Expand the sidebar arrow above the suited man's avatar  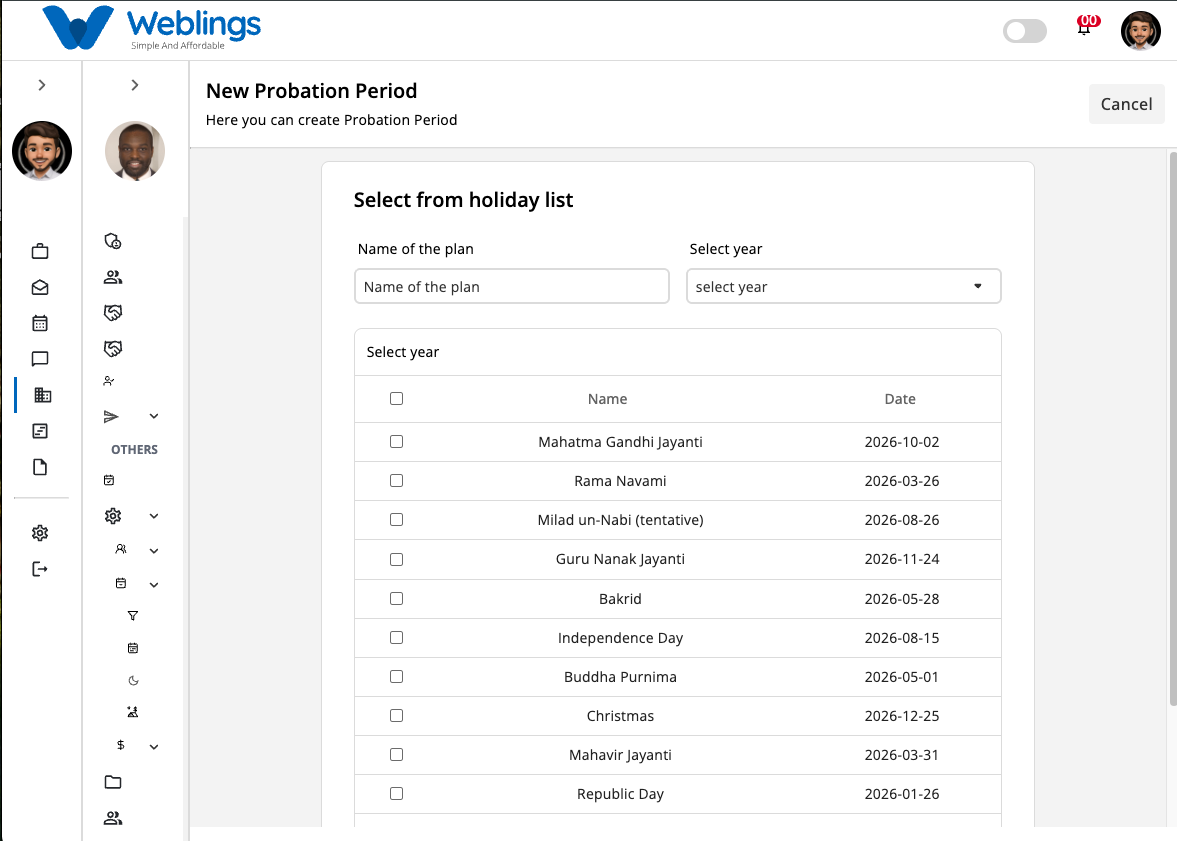(x=135, y=85)
